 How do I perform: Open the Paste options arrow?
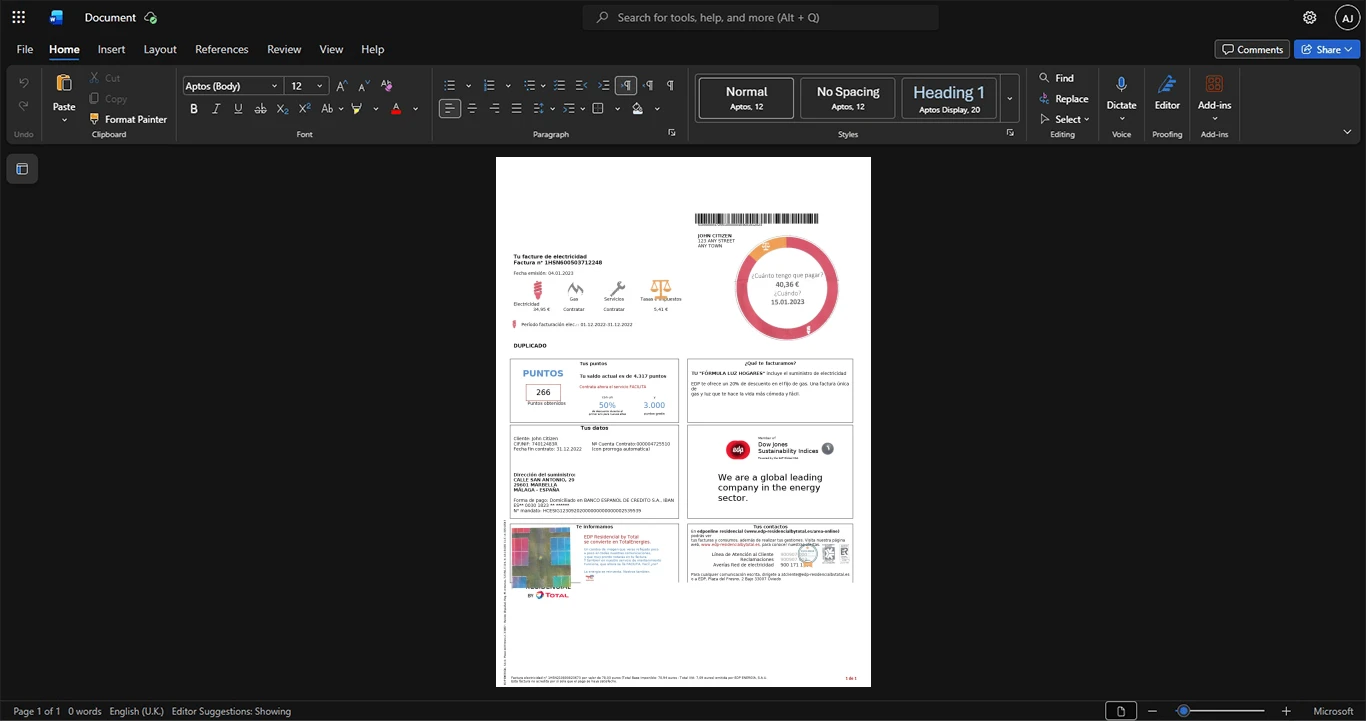[x=64, y=120]
